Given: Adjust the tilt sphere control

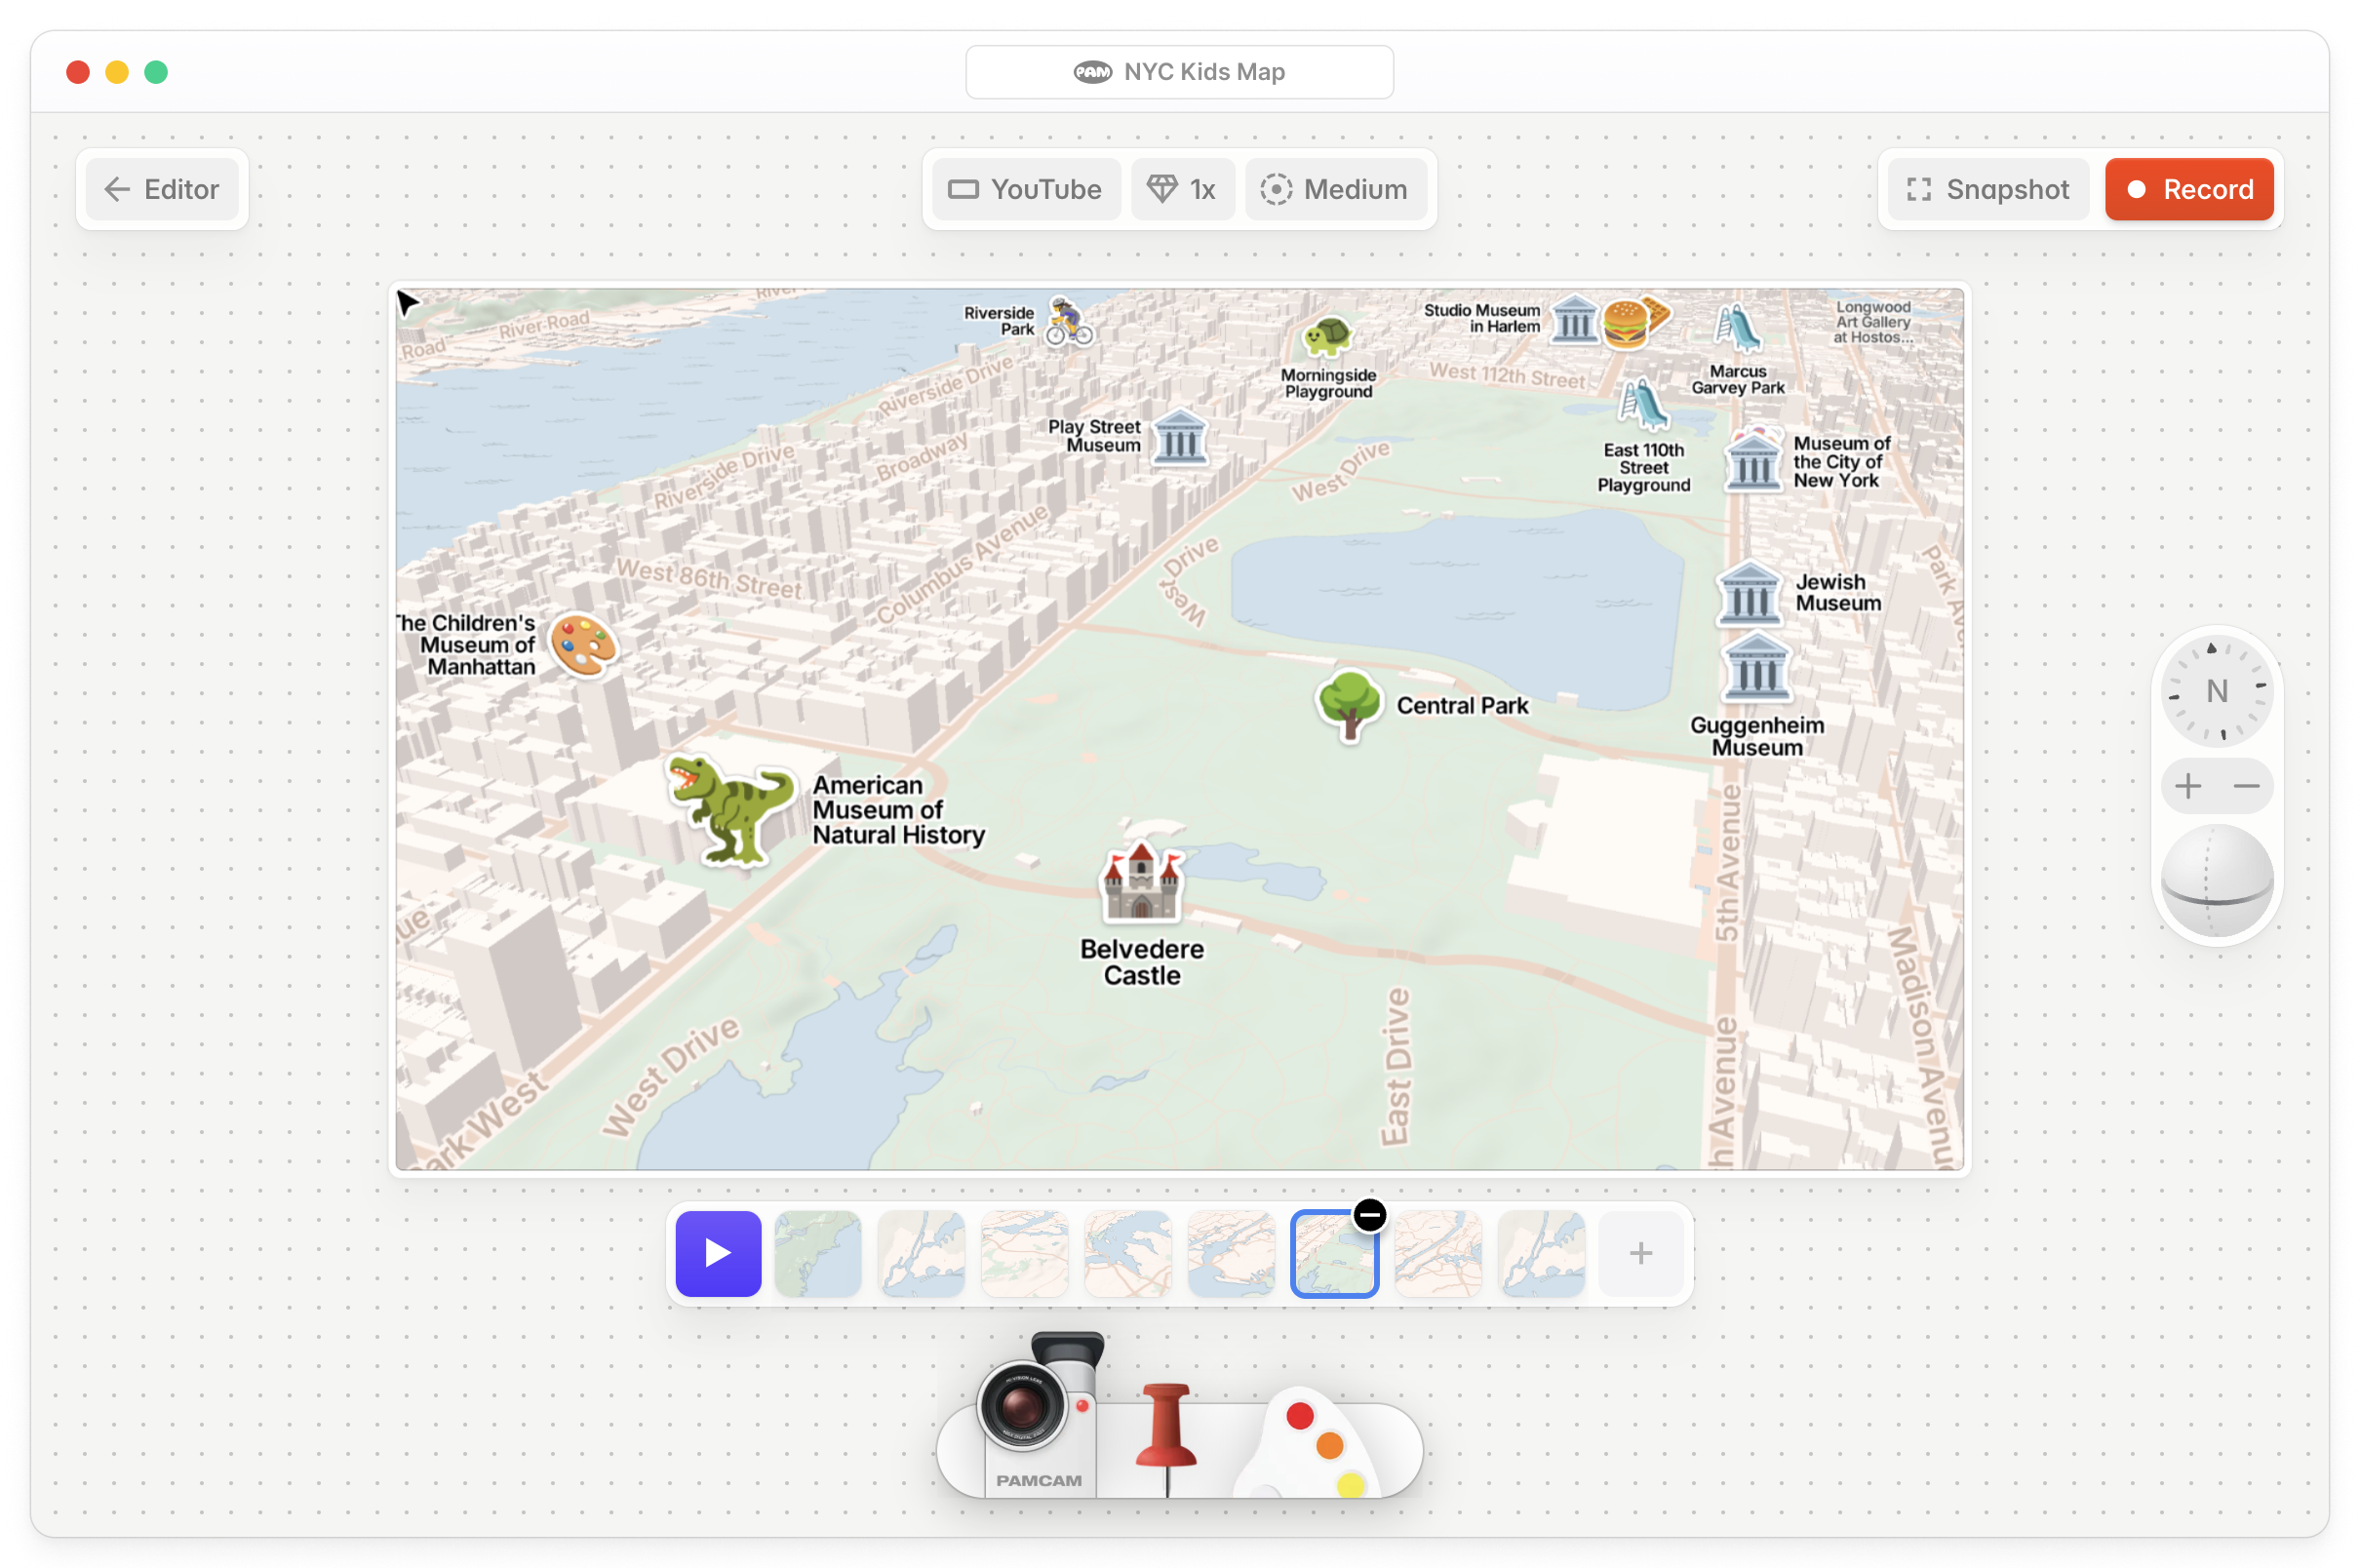Looking at the screenshot, I should pyautogui.click(x=2216, y=881).
